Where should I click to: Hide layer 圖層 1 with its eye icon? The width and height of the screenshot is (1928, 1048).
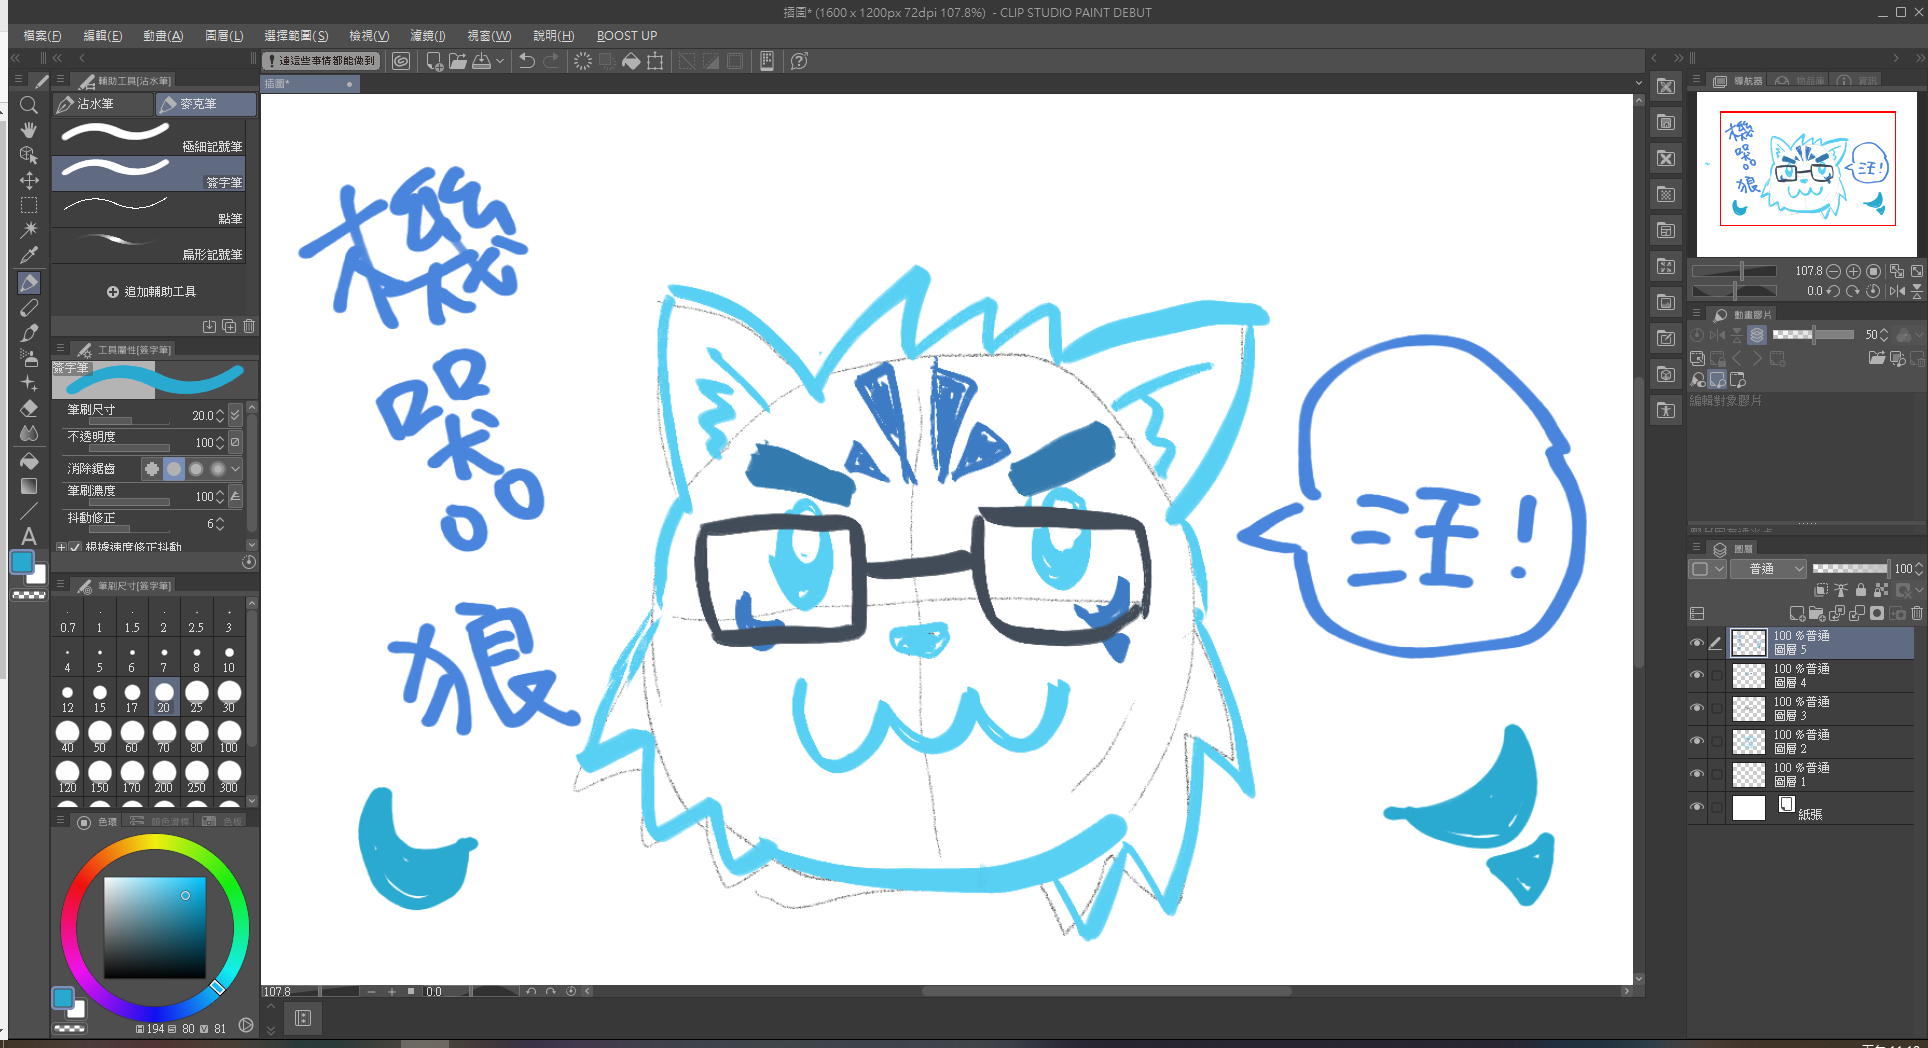tap(1697, 775)
